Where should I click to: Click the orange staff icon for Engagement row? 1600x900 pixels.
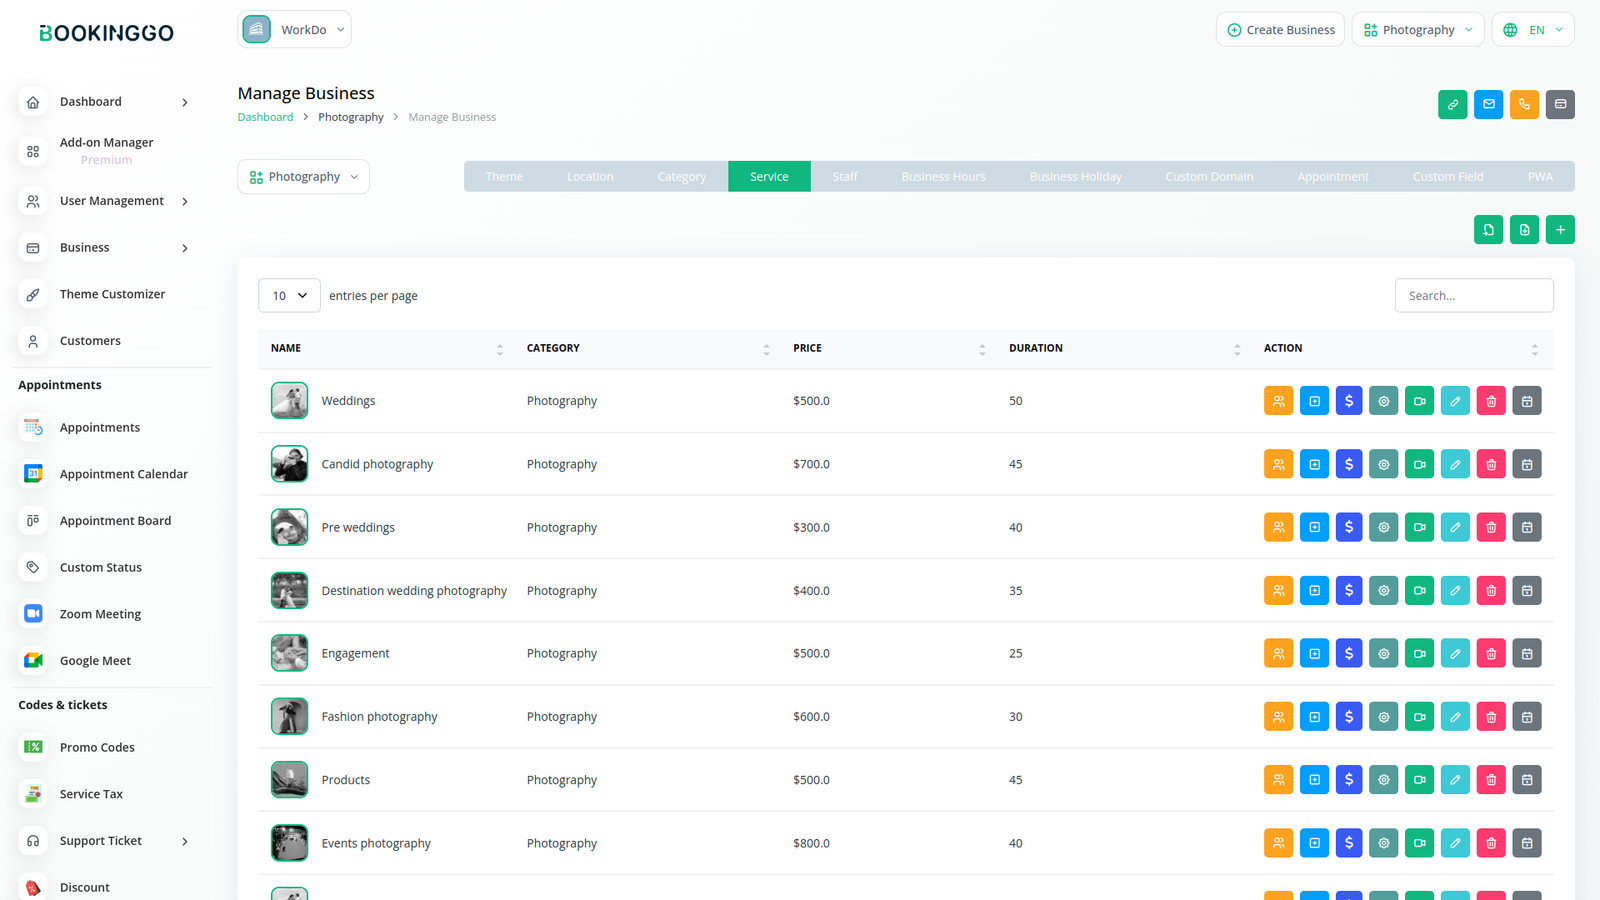(x=1278, y=653)
